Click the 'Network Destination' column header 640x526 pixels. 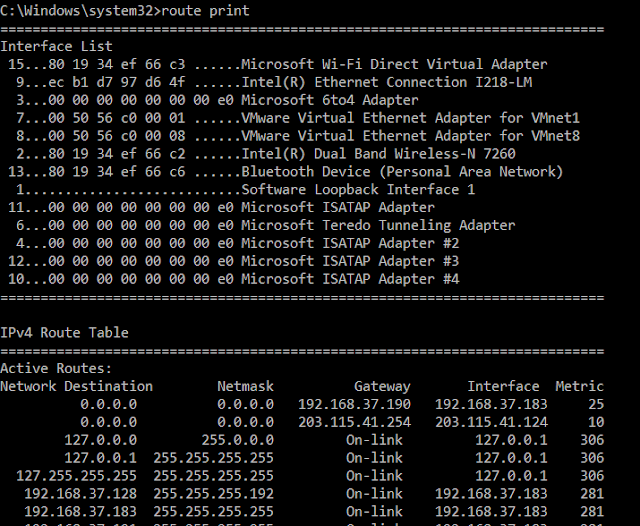[x=76, y=386]
